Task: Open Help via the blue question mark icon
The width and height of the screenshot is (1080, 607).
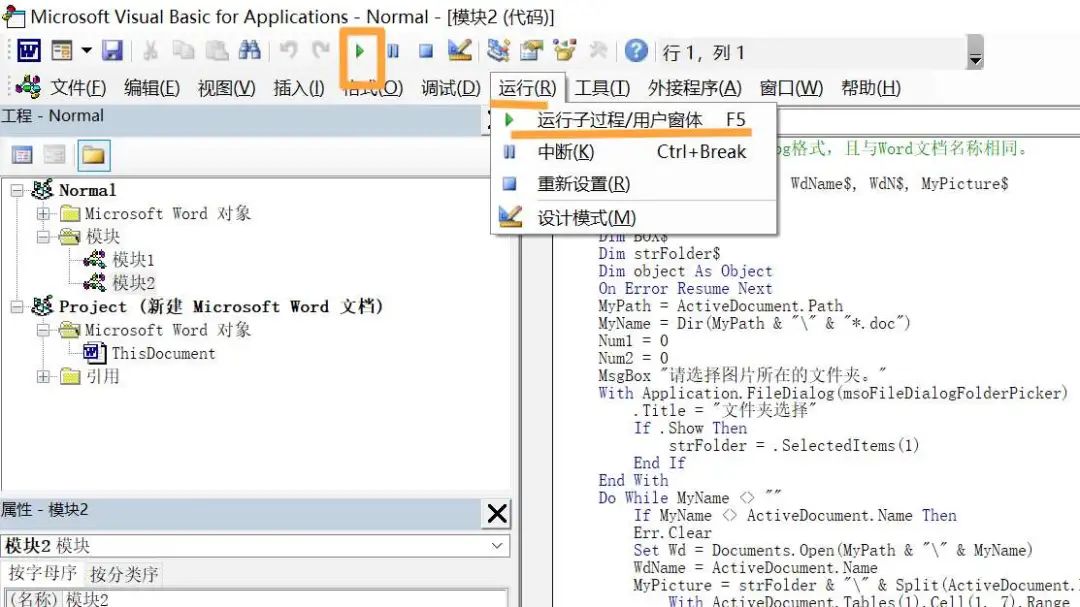Action: (x=636, y=51)
